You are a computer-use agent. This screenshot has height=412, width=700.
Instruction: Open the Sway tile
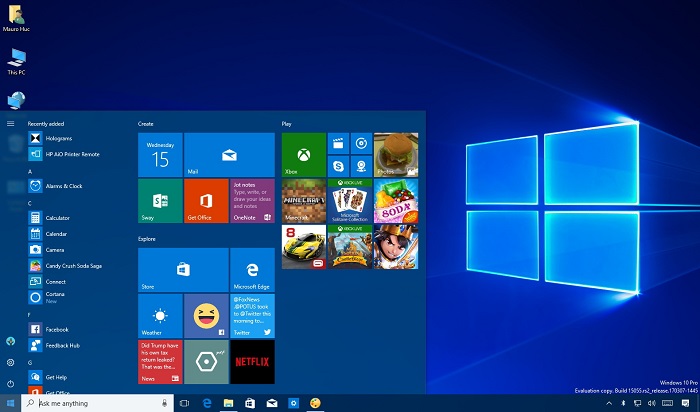pyautogui.click(x=160, y=201)
